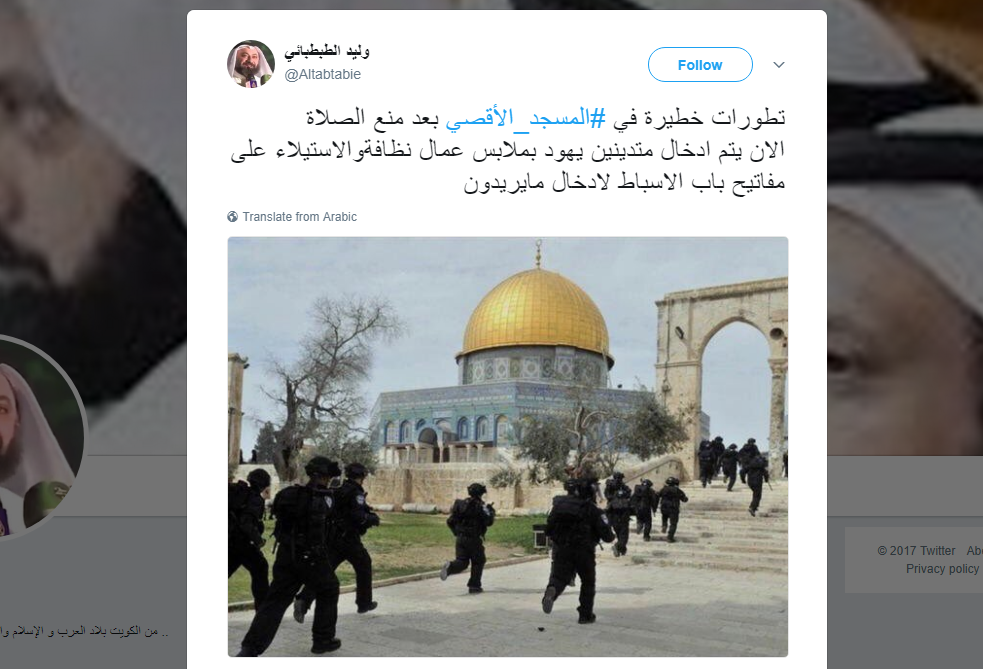Click the © 2017 Twitter footer text
983x669 pixels.
click(x=916, y=550)
